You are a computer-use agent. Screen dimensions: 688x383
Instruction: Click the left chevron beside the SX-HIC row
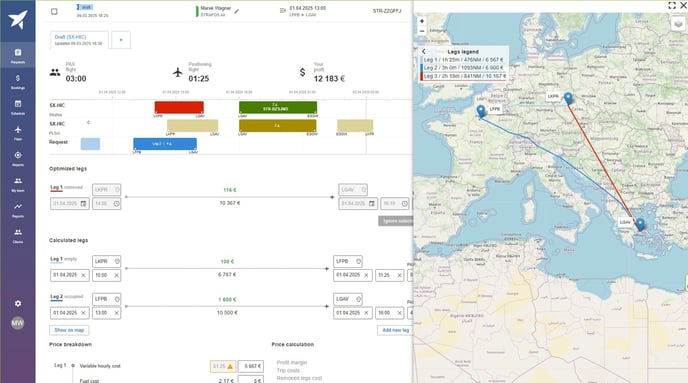pyautogui.click(x=88, y=122)
